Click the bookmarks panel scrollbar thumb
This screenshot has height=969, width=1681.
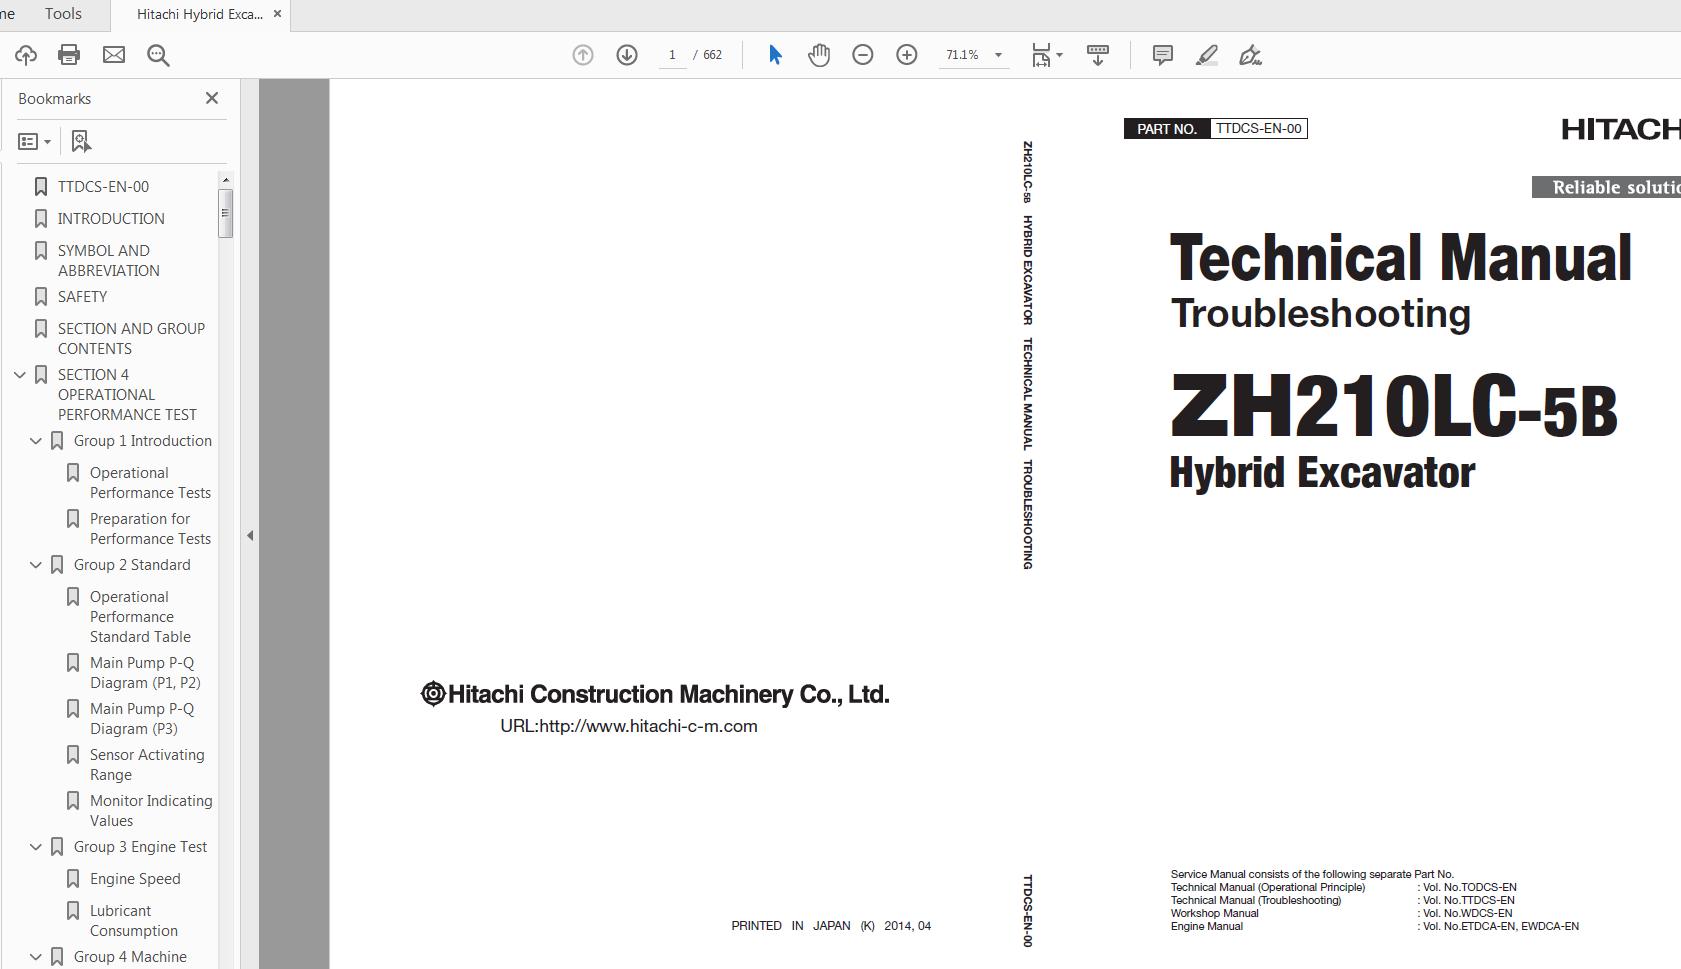pyautogui.click(x=225, y=213)
